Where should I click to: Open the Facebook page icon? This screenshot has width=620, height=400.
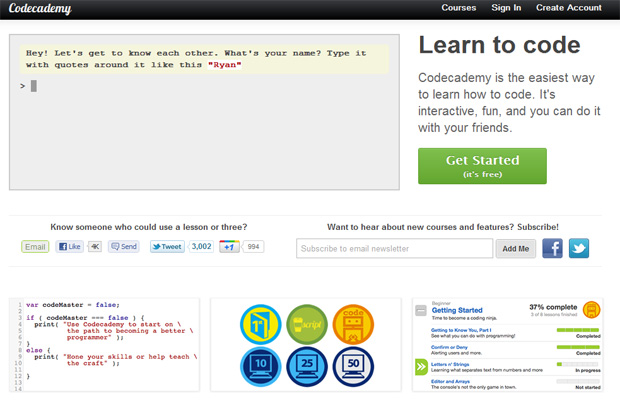coord(552,248)
